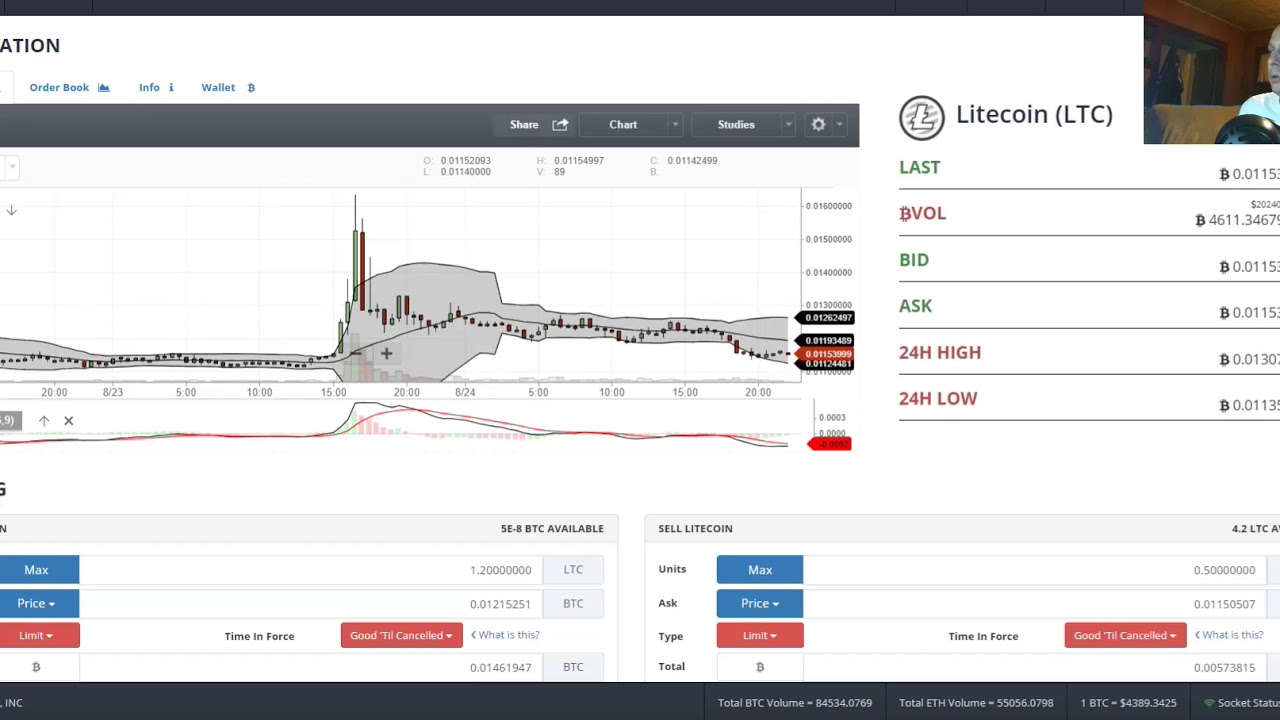Click the crosshair plus marker on chart

tap(386, 353)
